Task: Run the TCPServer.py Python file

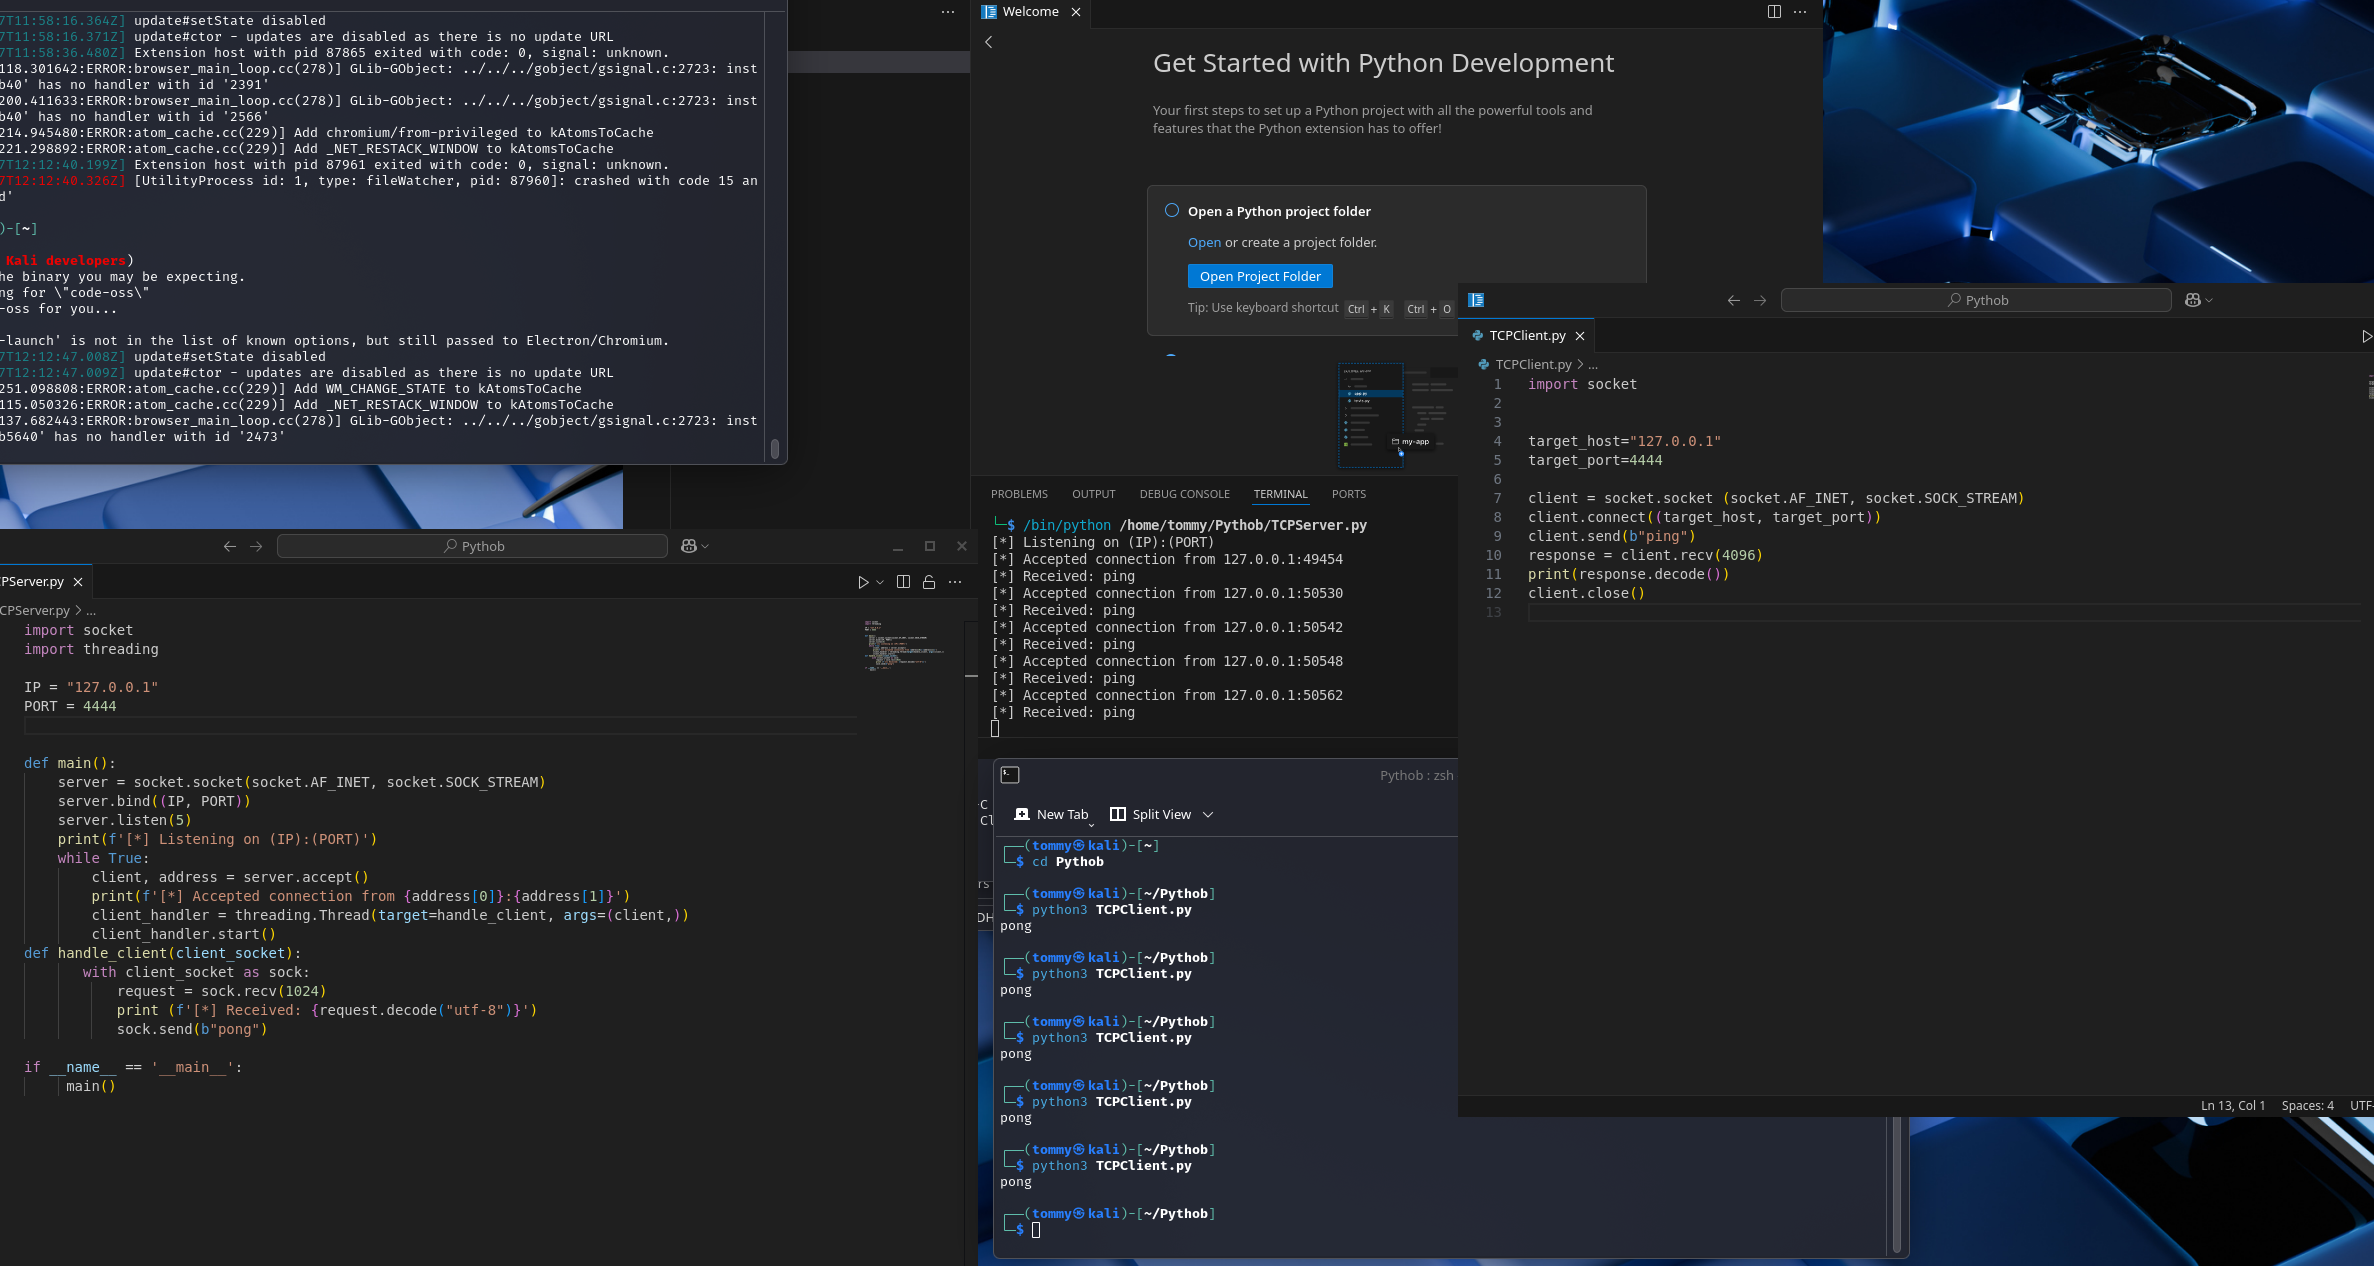Action: tap(863, 582)
